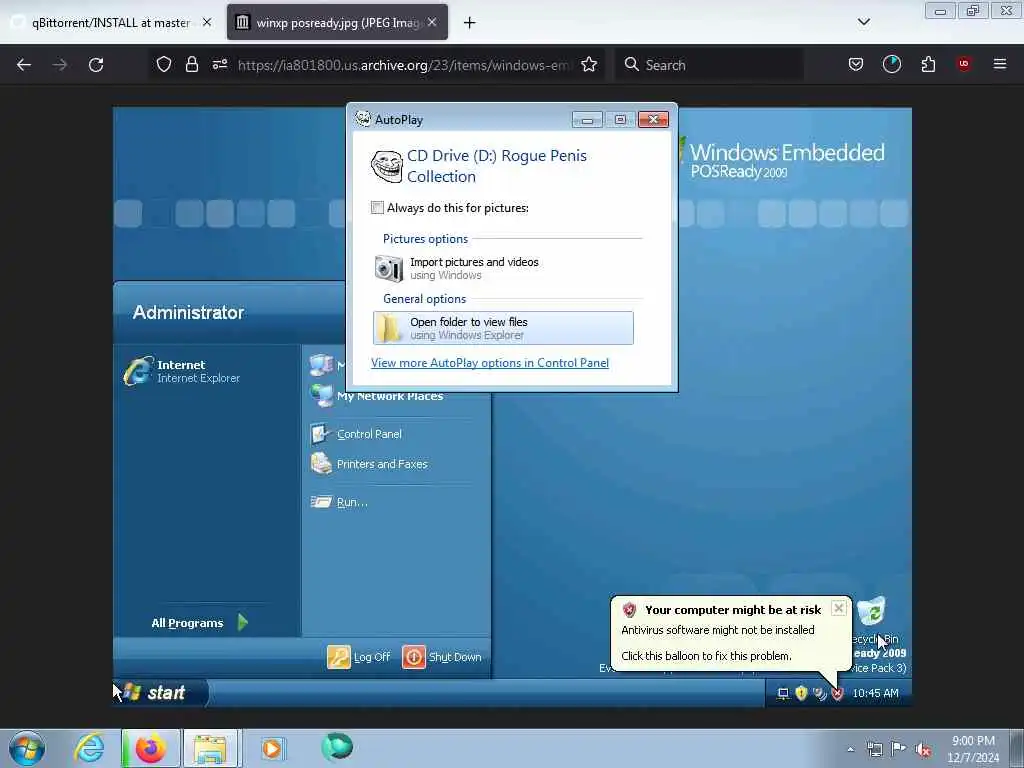1024x768 pixels.
Task: Focus the Firefox Search box
Action: click(709, 65)
